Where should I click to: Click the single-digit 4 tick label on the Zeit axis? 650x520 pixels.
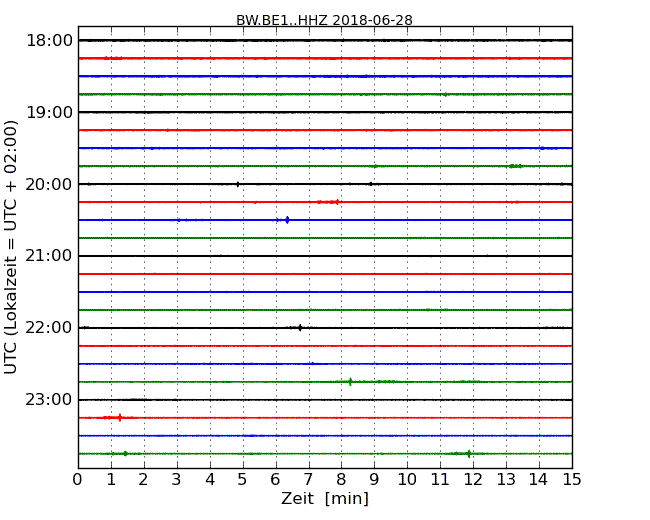click(x=210, y=480)
